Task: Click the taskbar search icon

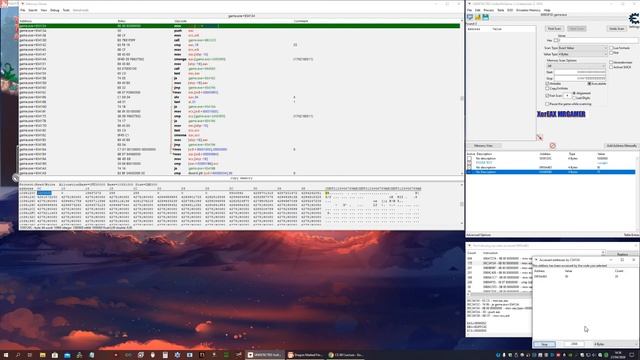Action: pos(18,355)
